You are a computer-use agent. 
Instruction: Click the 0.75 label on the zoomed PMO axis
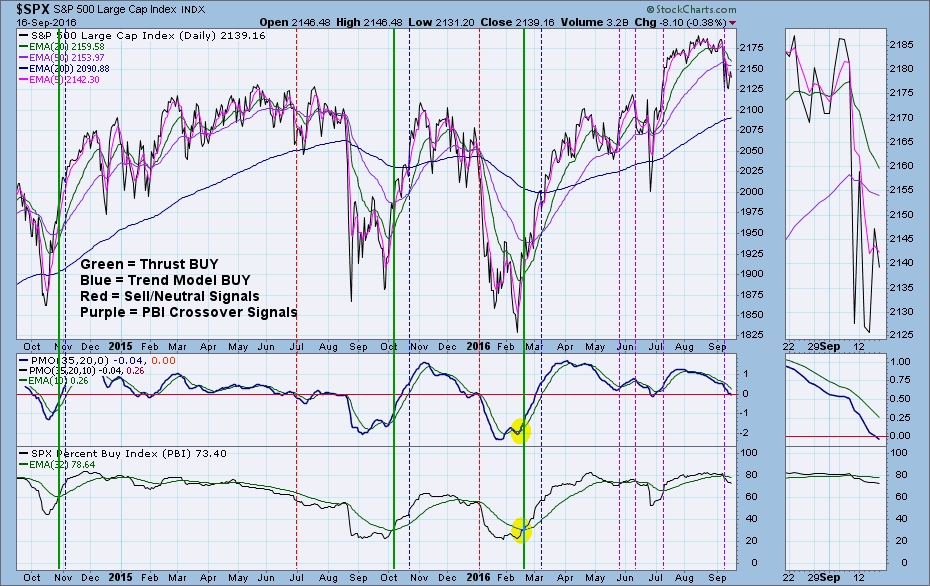click(900, 380)
